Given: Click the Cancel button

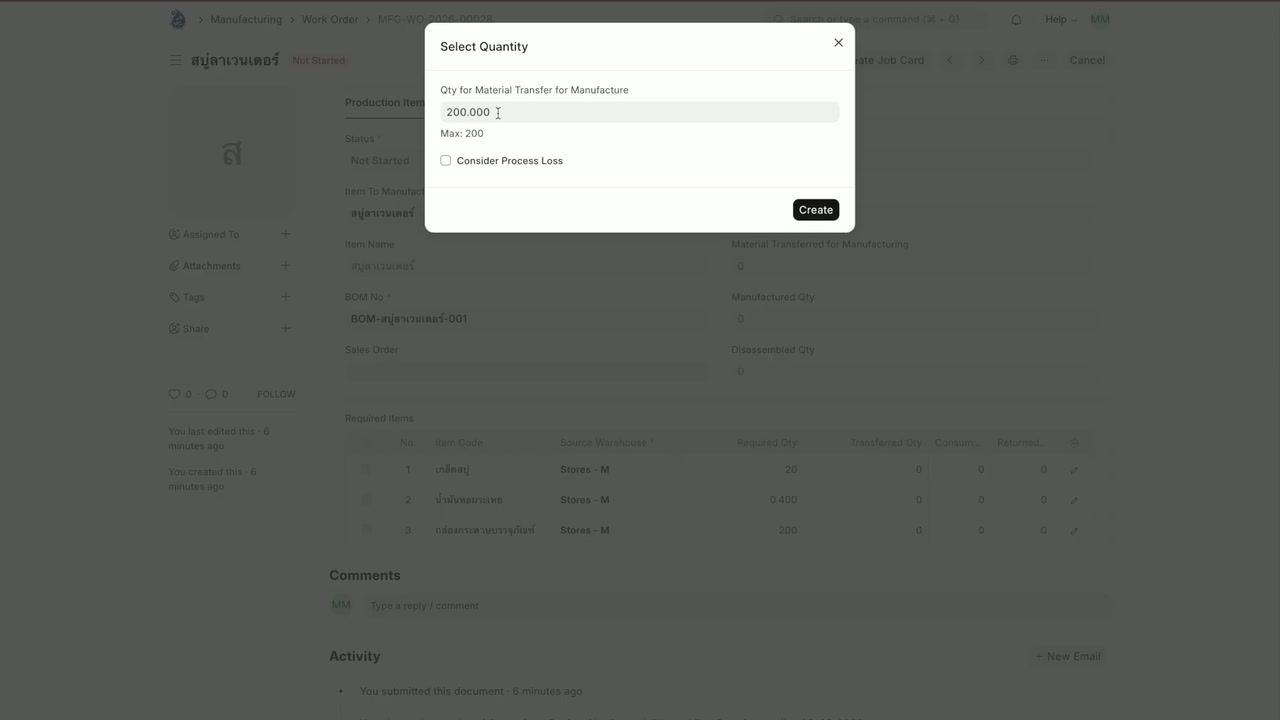Looking at the screenshot, I should tap(1087, 60).
